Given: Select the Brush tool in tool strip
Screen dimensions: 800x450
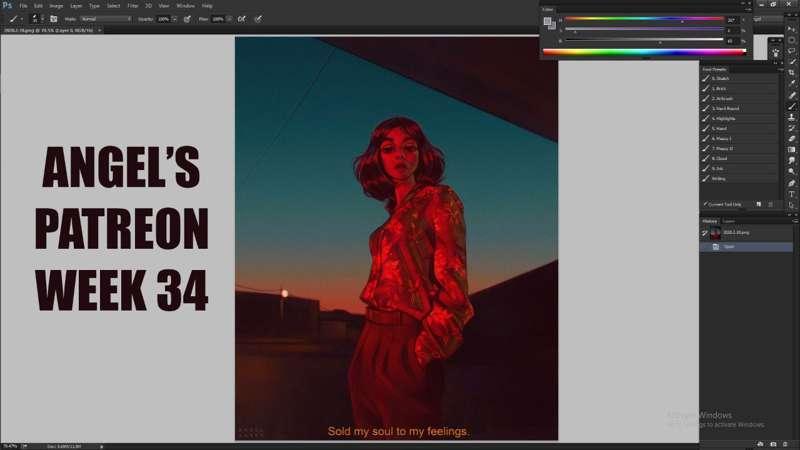Looking at the screenshot, I should pyautogui.click(x=792, y=106).
